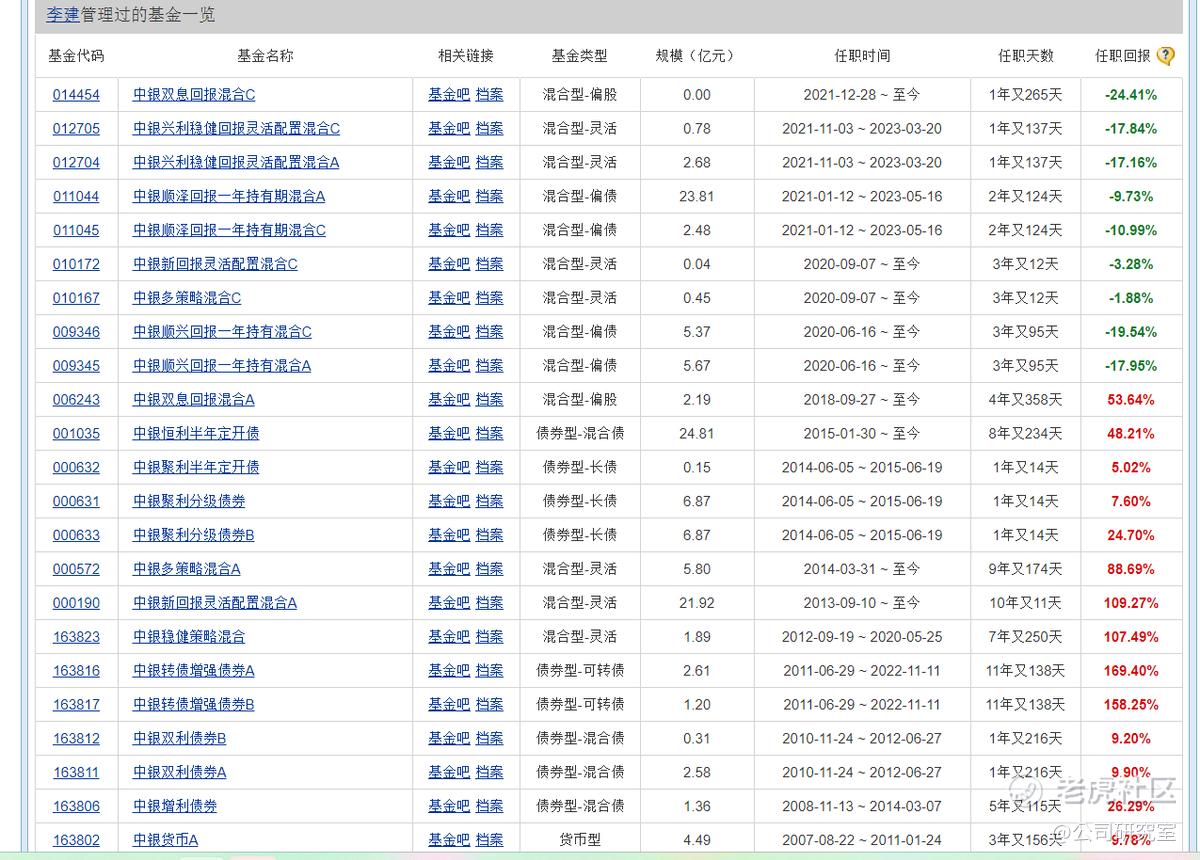1200x860 pixels.
Task: Open 中银稳健策略混合 fund link
Action: pyautogui.click(x=189, y=637)
